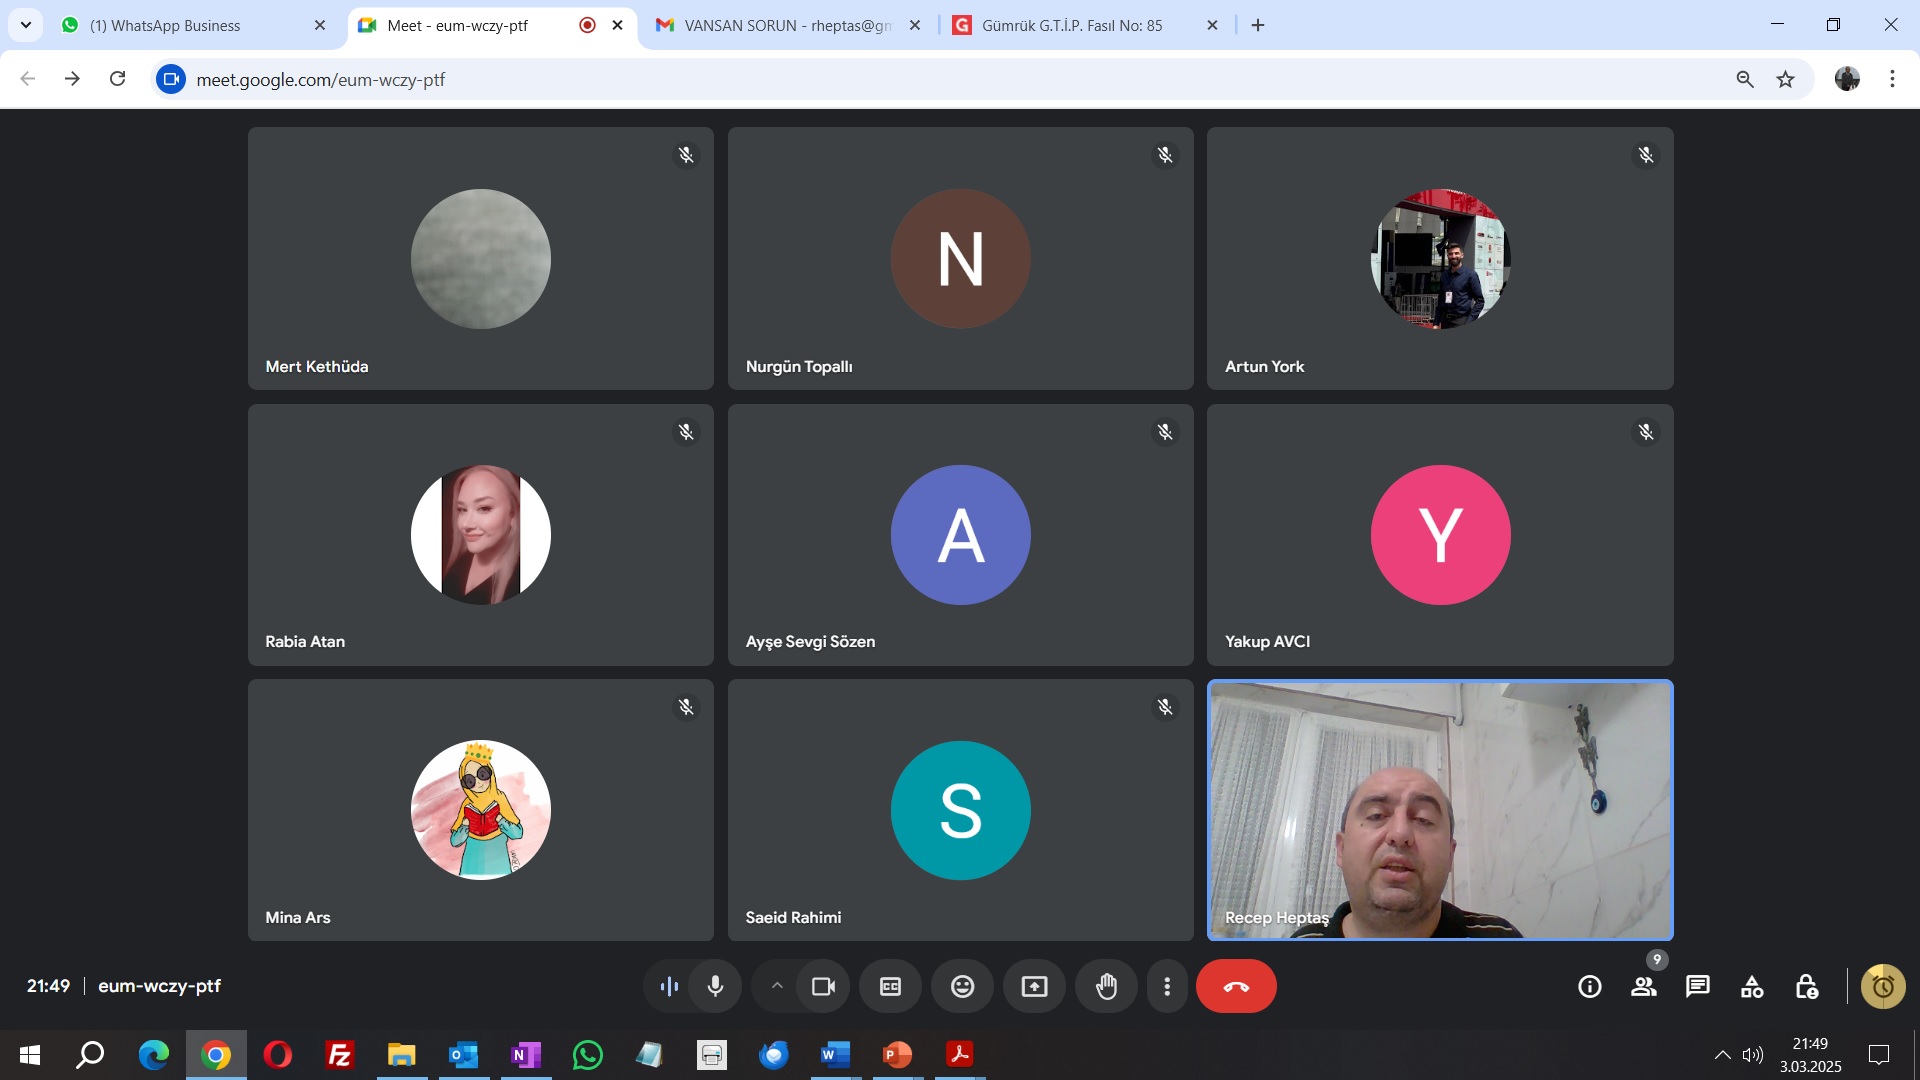This screenshot has height=1080, width=1920.
Task: Click the Present now screen share button
Action: pos(1034,987)
